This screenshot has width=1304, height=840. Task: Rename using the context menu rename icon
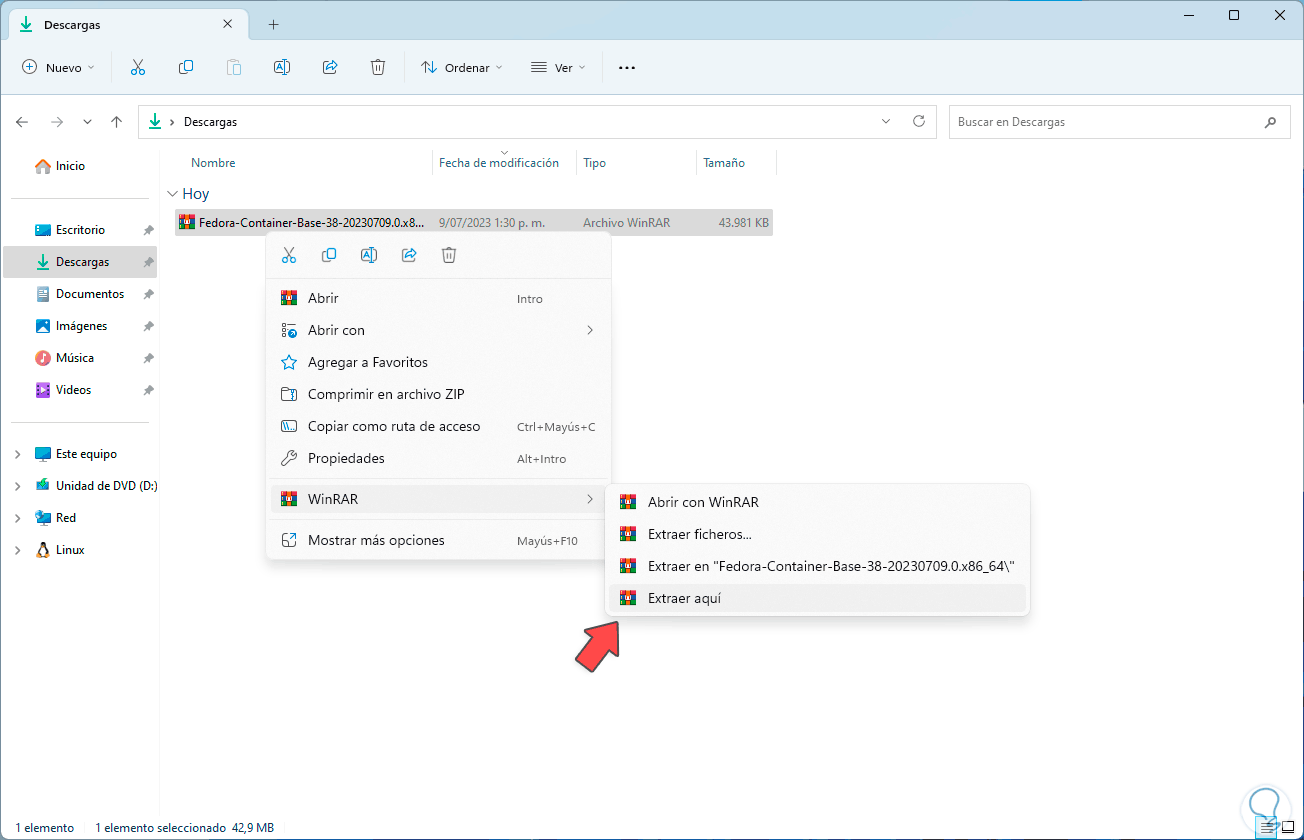click(x=369, y=255)
